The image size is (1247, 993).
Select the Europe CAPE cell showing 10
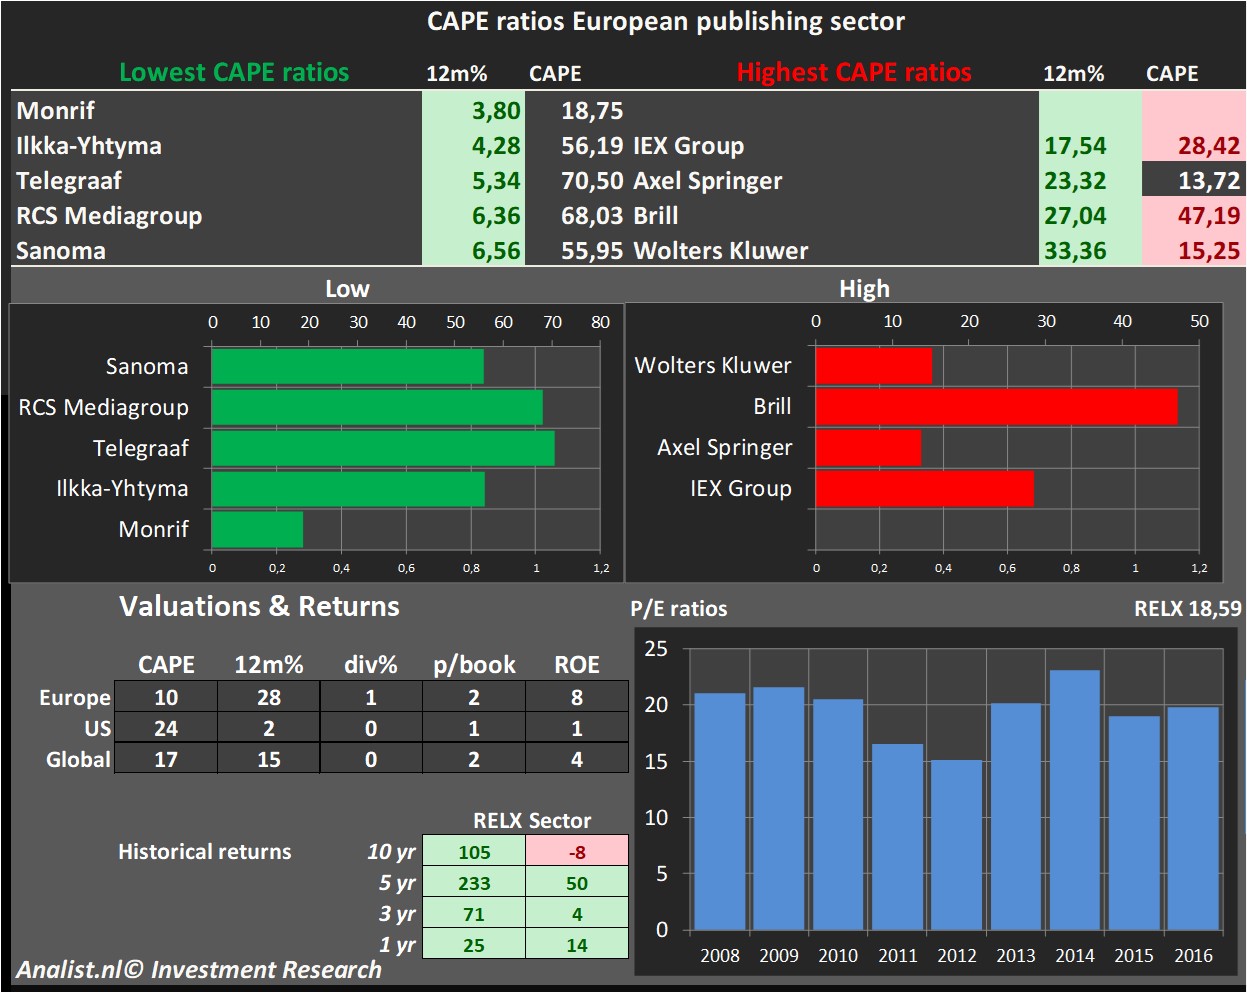pyautogui.click(x=166, y=697)
